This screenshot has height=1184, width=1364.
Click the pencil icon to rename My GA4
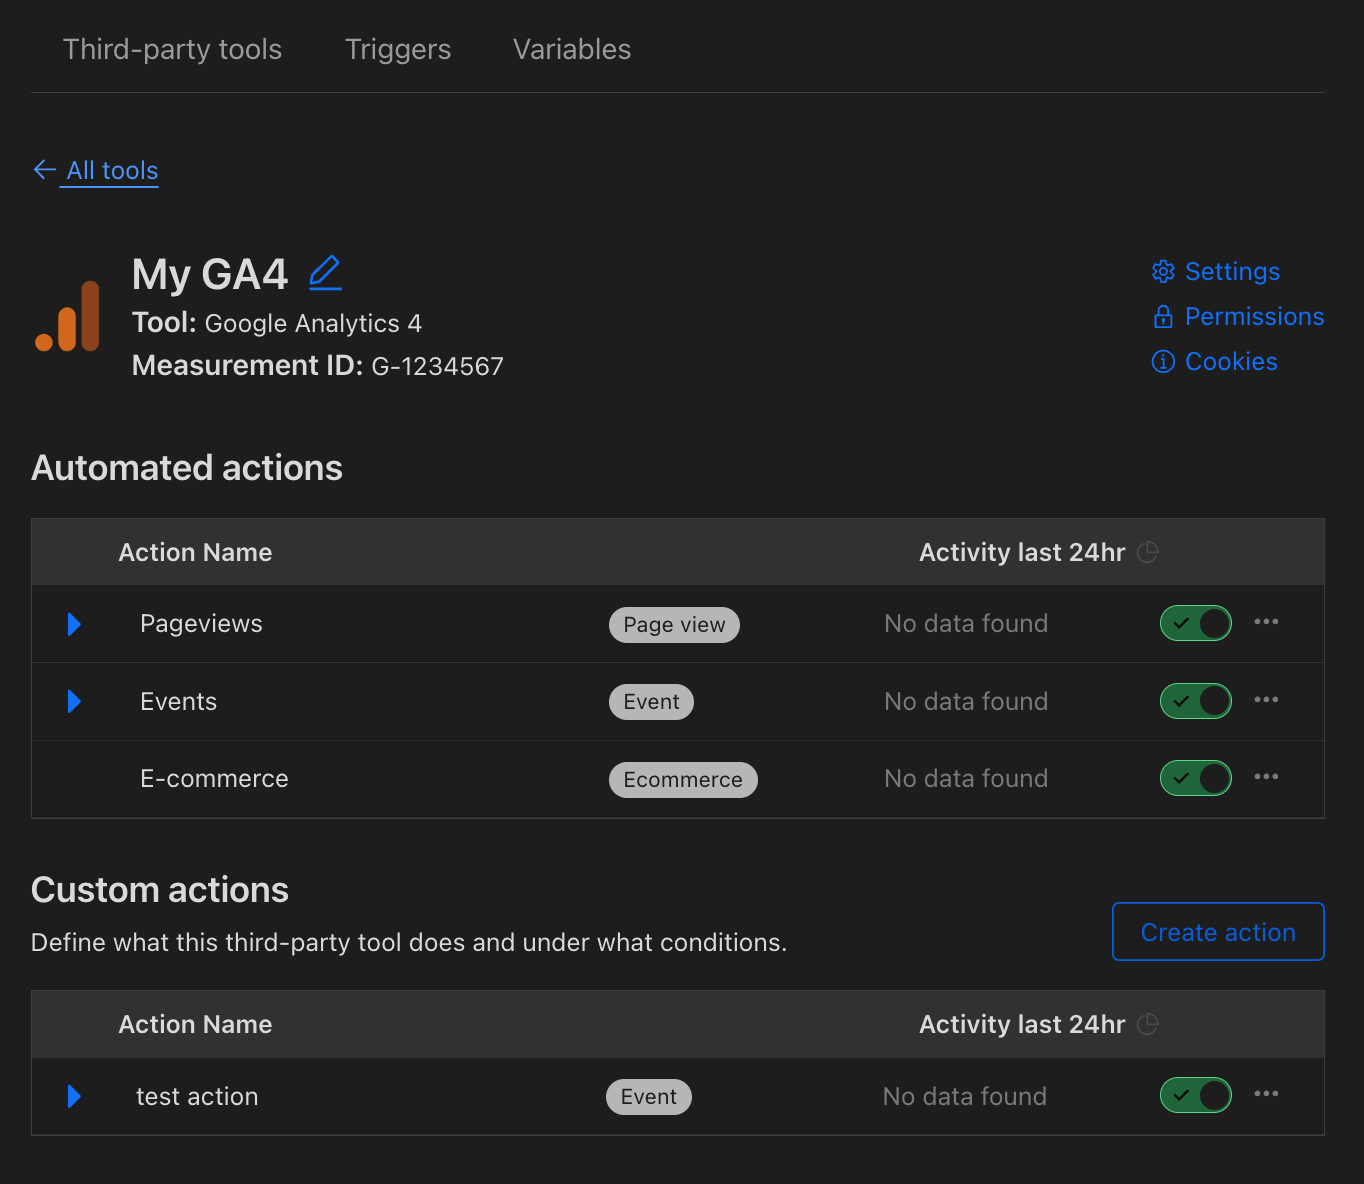coord(325,273)
